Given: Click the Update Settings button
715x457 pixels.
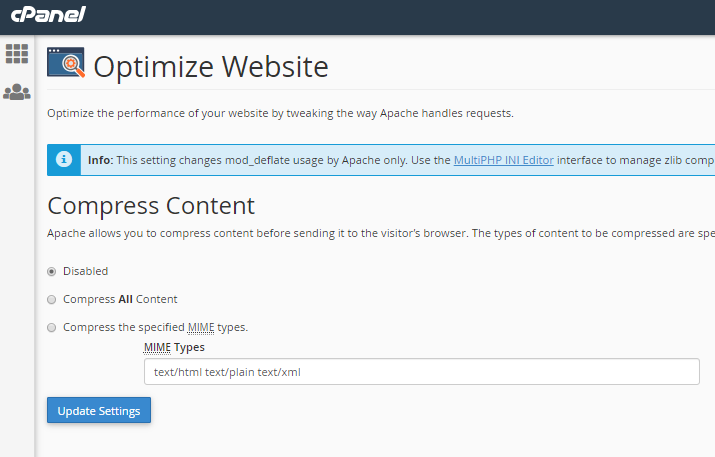Looking at the screenshot, I should tap(99, 410).
